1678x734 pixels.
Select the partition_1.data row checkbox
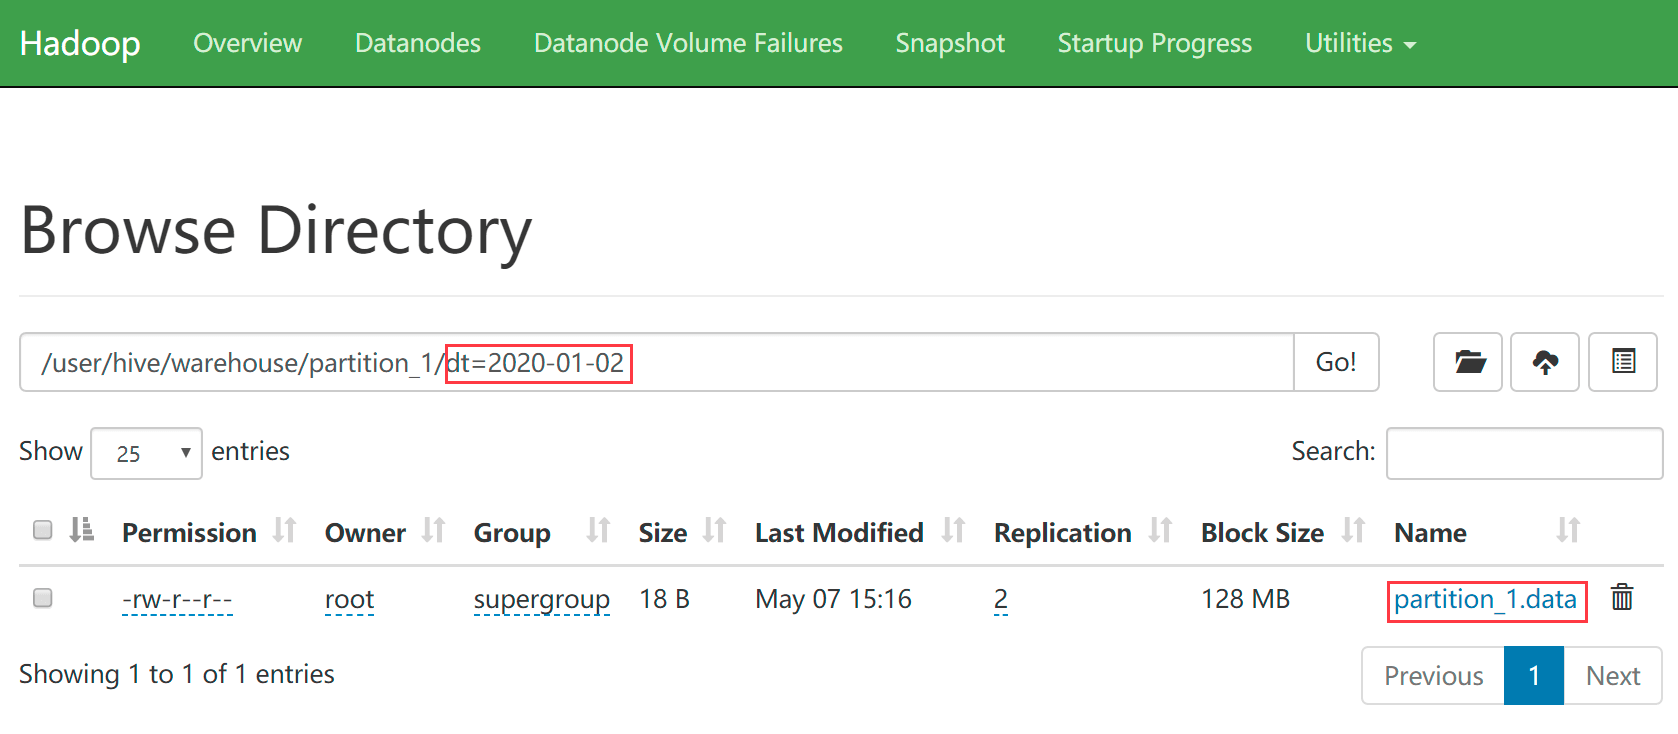click(42, 598)
